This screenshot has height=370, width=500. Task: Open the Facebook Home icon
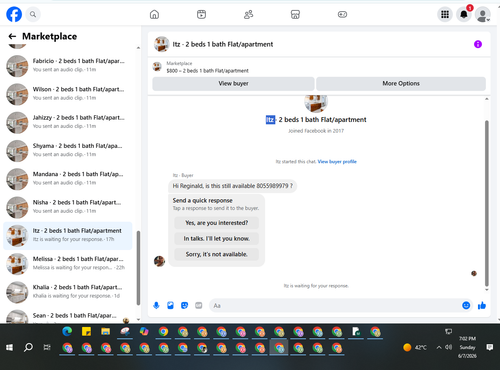coord(154,14)
